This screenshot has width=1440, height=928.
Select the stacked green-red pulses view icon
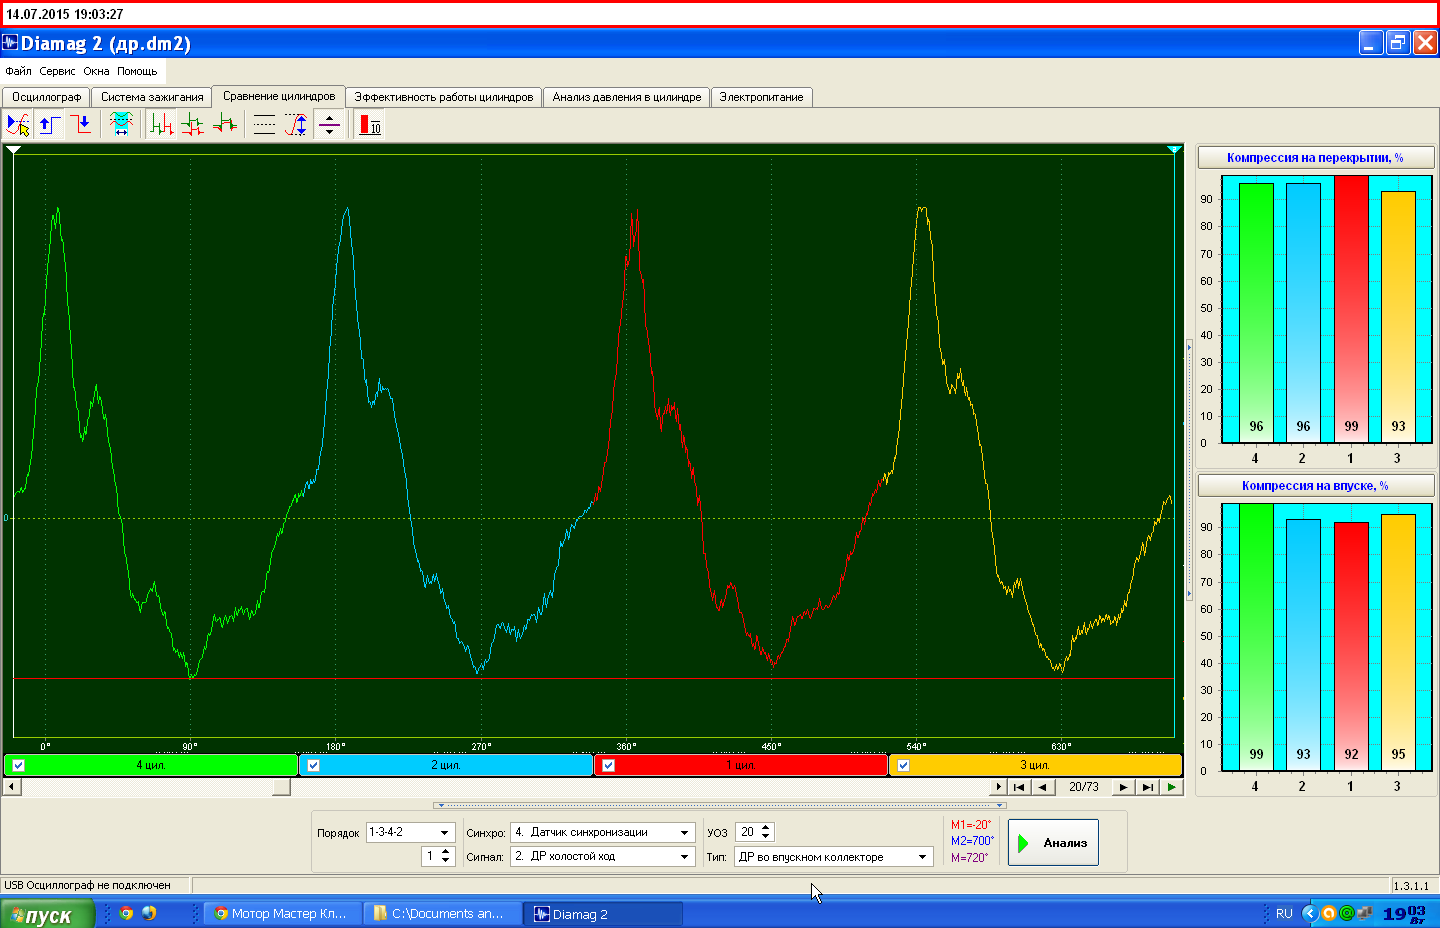194,125
